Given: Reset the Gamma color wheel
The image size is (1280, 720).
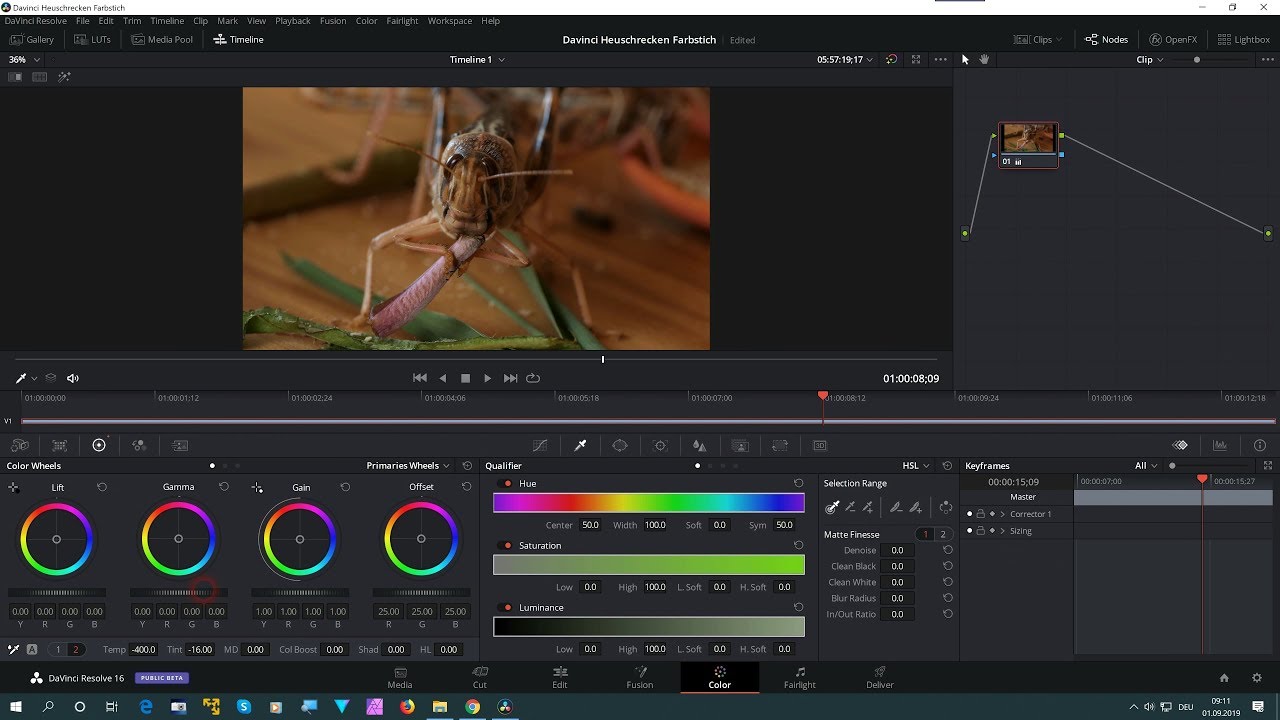Looking at the screenshot, I should pyautogui.click(x=224, y=487).
